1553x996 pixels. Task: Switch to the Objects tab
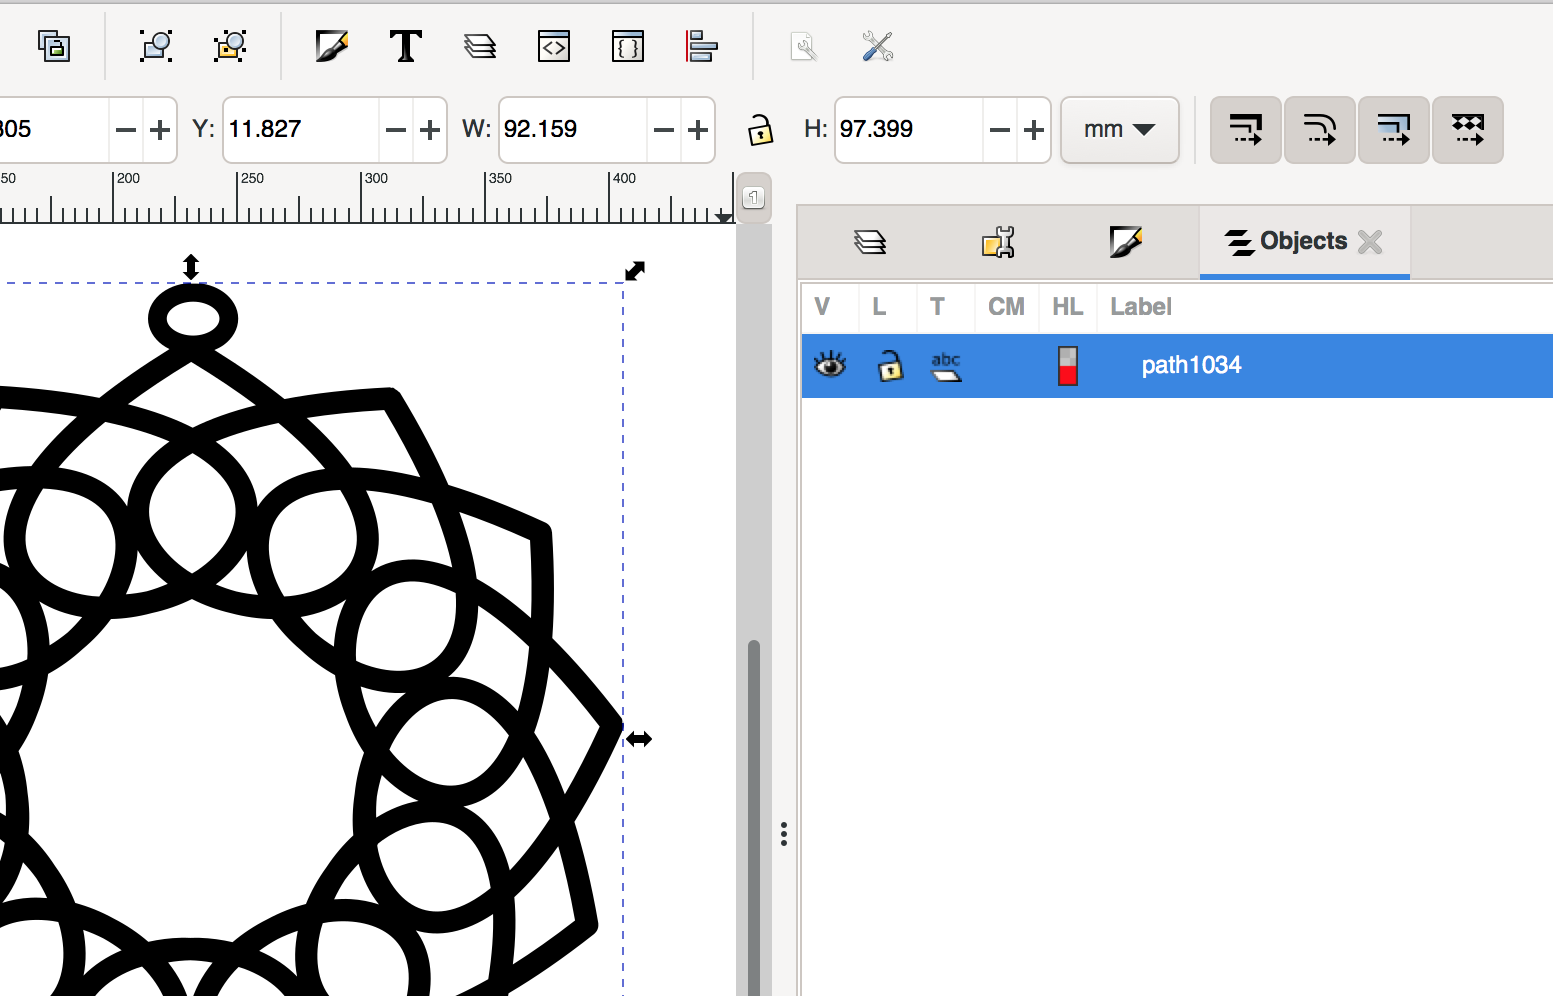[x=1288, y=241]
